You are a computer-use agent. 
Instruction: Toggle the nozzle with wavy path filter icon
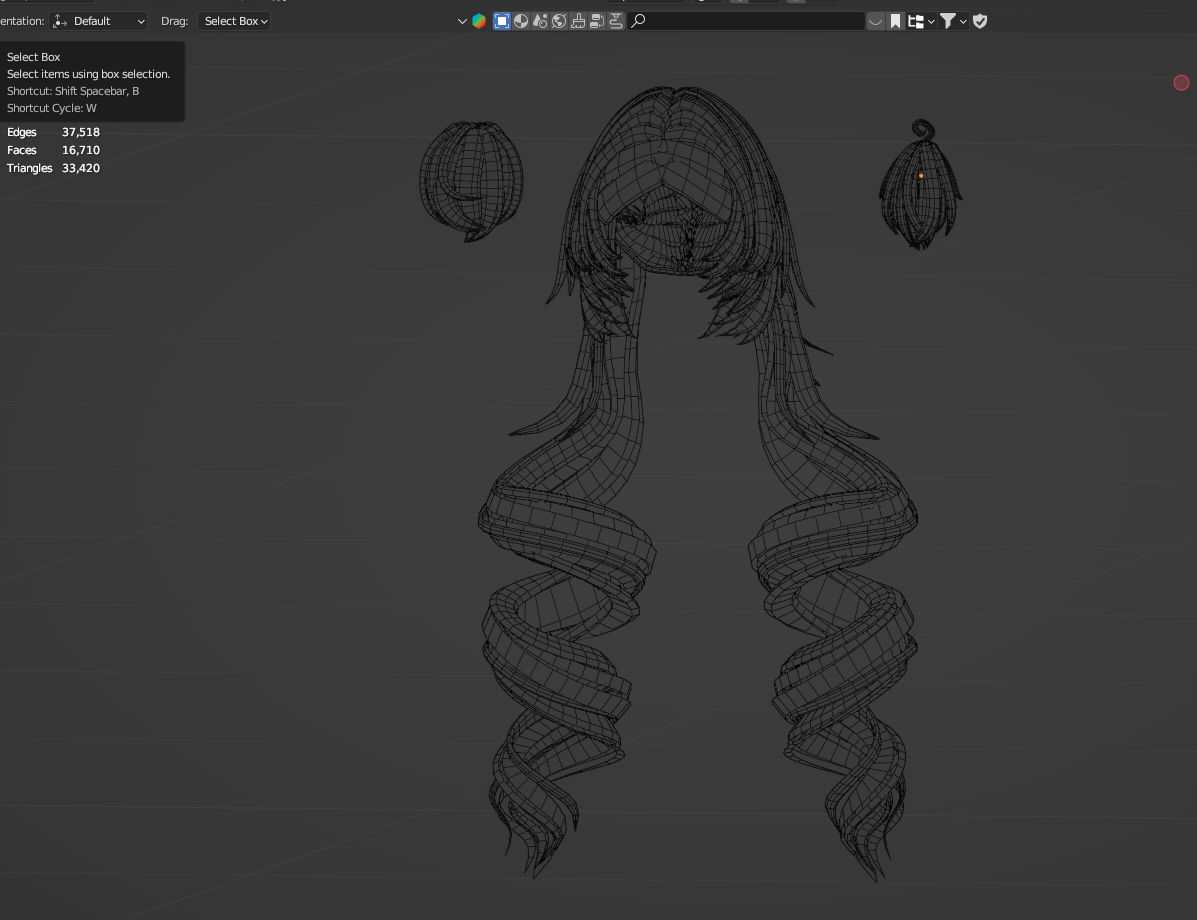tap(615, 21)
